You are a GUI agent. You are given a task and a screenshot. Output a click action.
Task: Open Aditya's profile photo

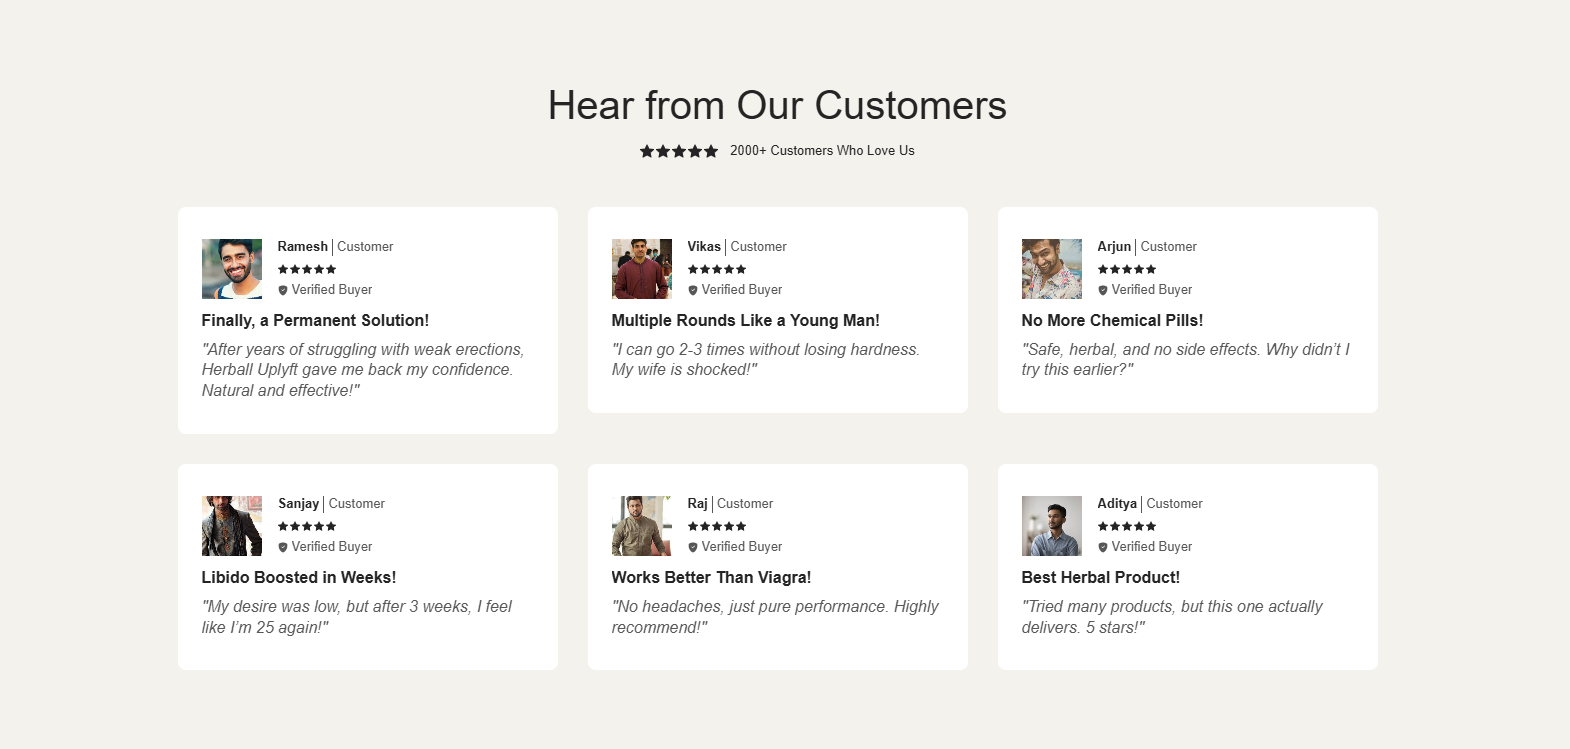[1052, 526]
